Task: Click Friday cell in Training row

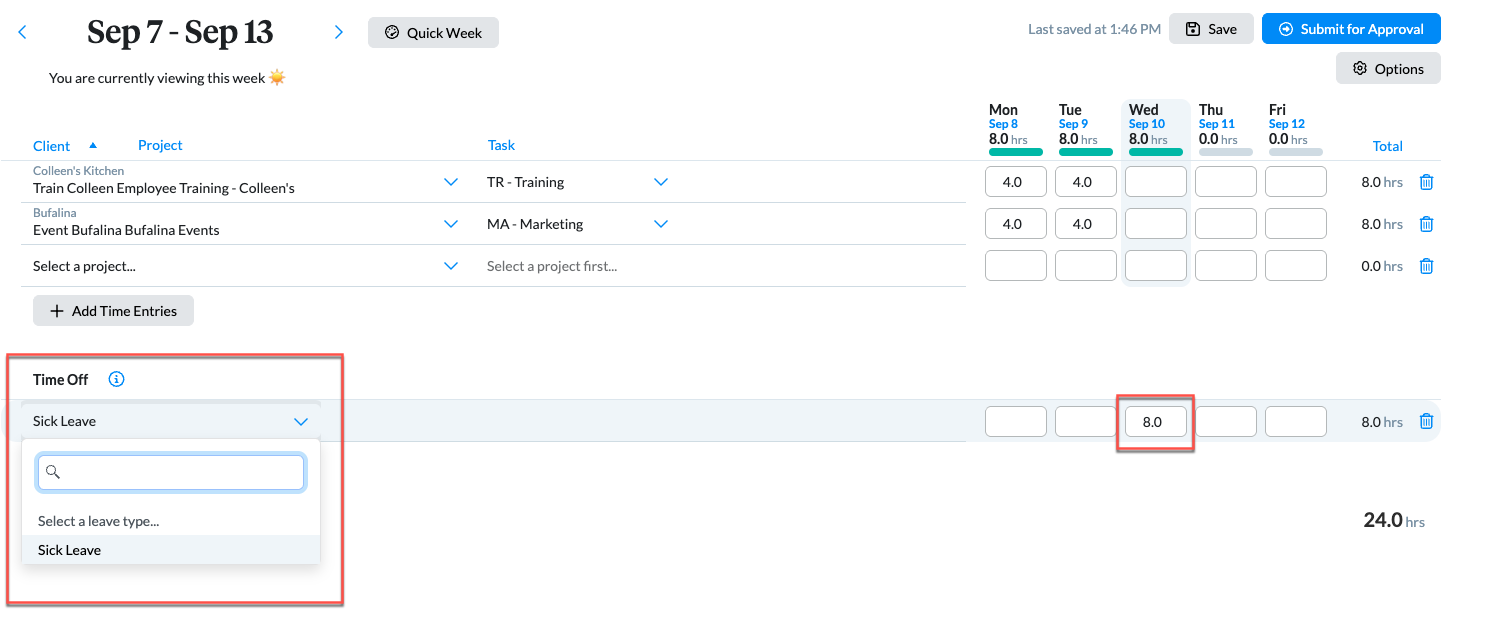Action: pos(1296,182)
